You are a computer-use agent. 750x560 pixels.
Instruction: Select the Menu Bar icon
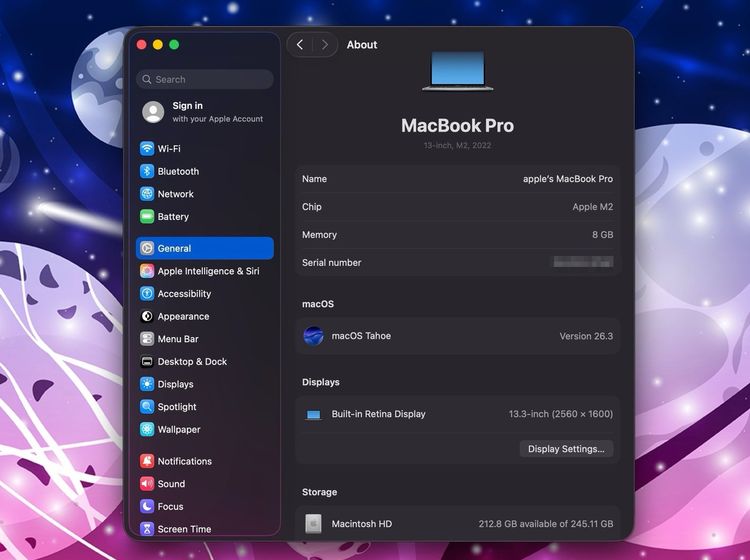147,339
